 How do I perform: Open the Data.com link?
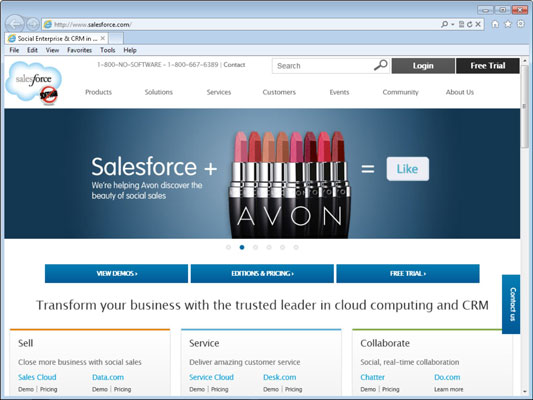(108, 377)
